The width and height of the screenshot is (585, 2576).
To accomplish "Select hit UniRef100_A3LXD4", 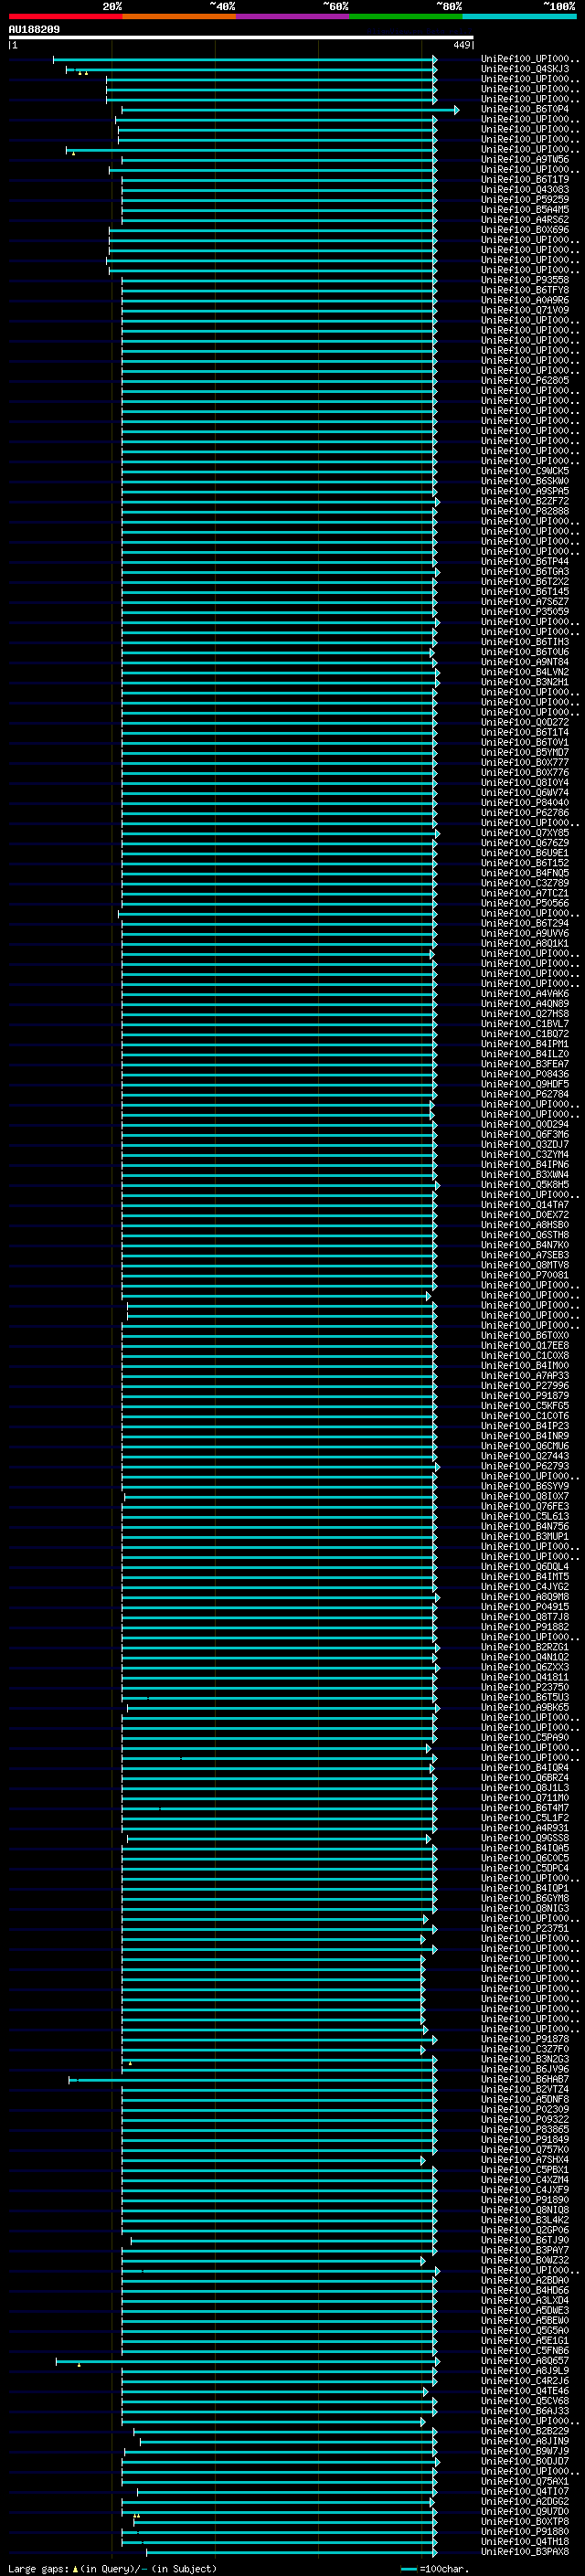I will 525,2300.
